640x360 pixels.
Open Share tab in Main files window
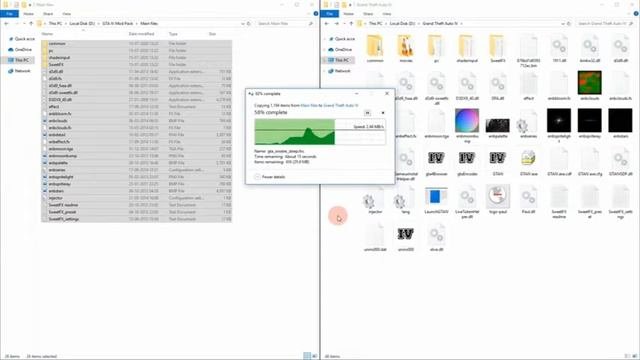tap(48, 14)
